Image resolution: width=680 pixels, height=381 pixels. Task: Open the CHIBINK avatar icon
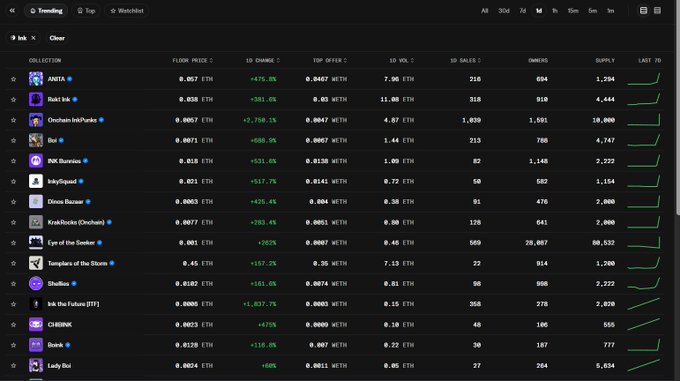click(36, 325)
